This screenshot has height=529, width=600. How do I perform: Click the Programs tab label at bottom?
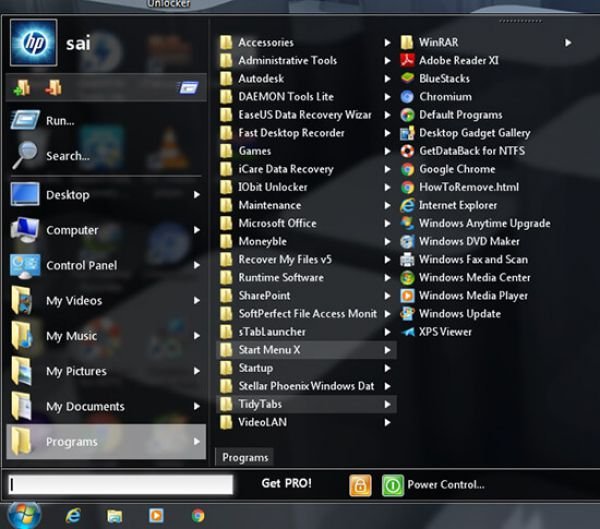[245, 457]
